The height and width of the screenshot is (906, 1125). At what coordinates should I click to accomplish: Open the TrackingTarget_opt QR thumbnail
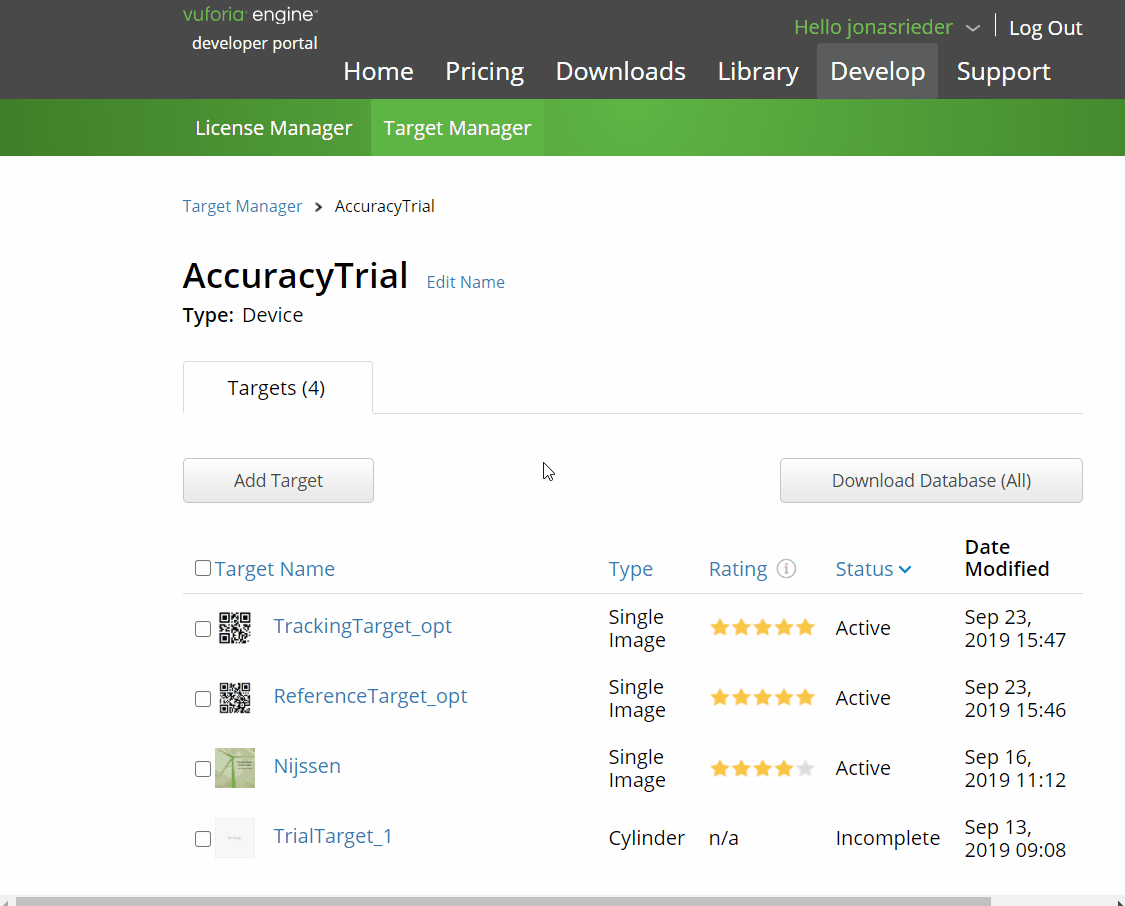(235, 628)
